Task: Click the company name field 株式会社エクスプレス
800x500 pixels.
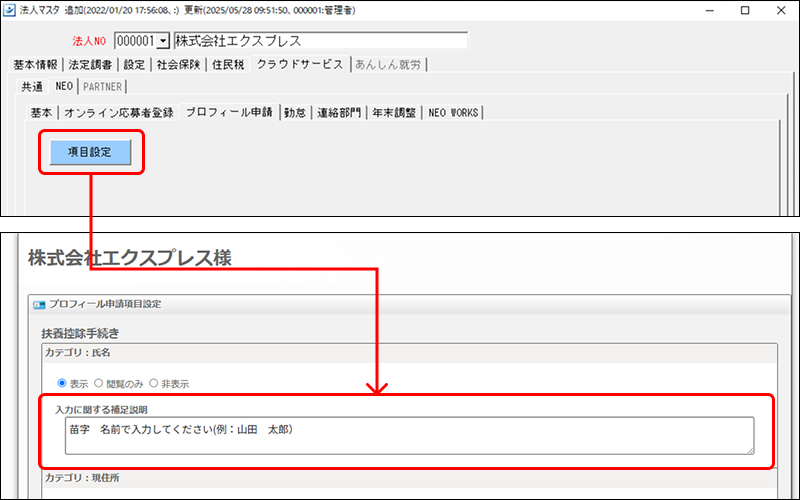Action: (x=320, y=41)
